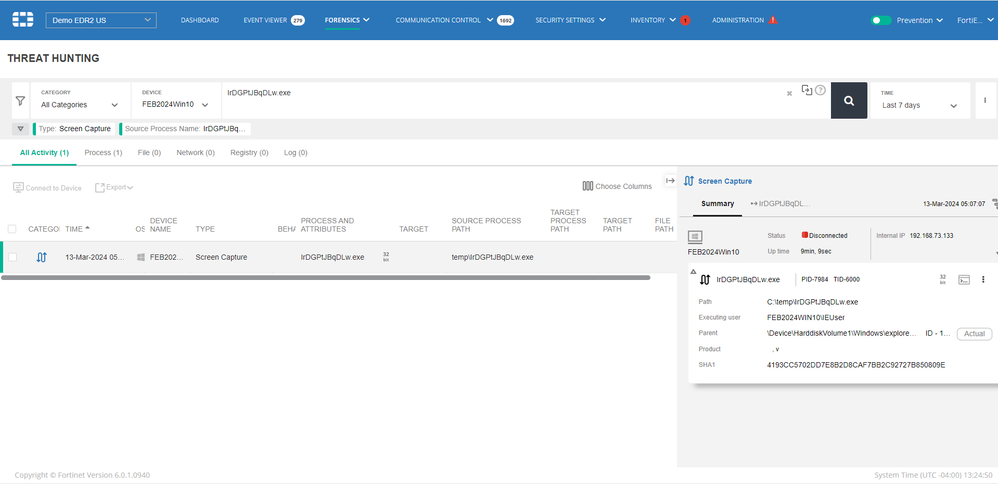This screenshot has width=998, height=484.
Task: Click Choose Columns
Action: 617,186
